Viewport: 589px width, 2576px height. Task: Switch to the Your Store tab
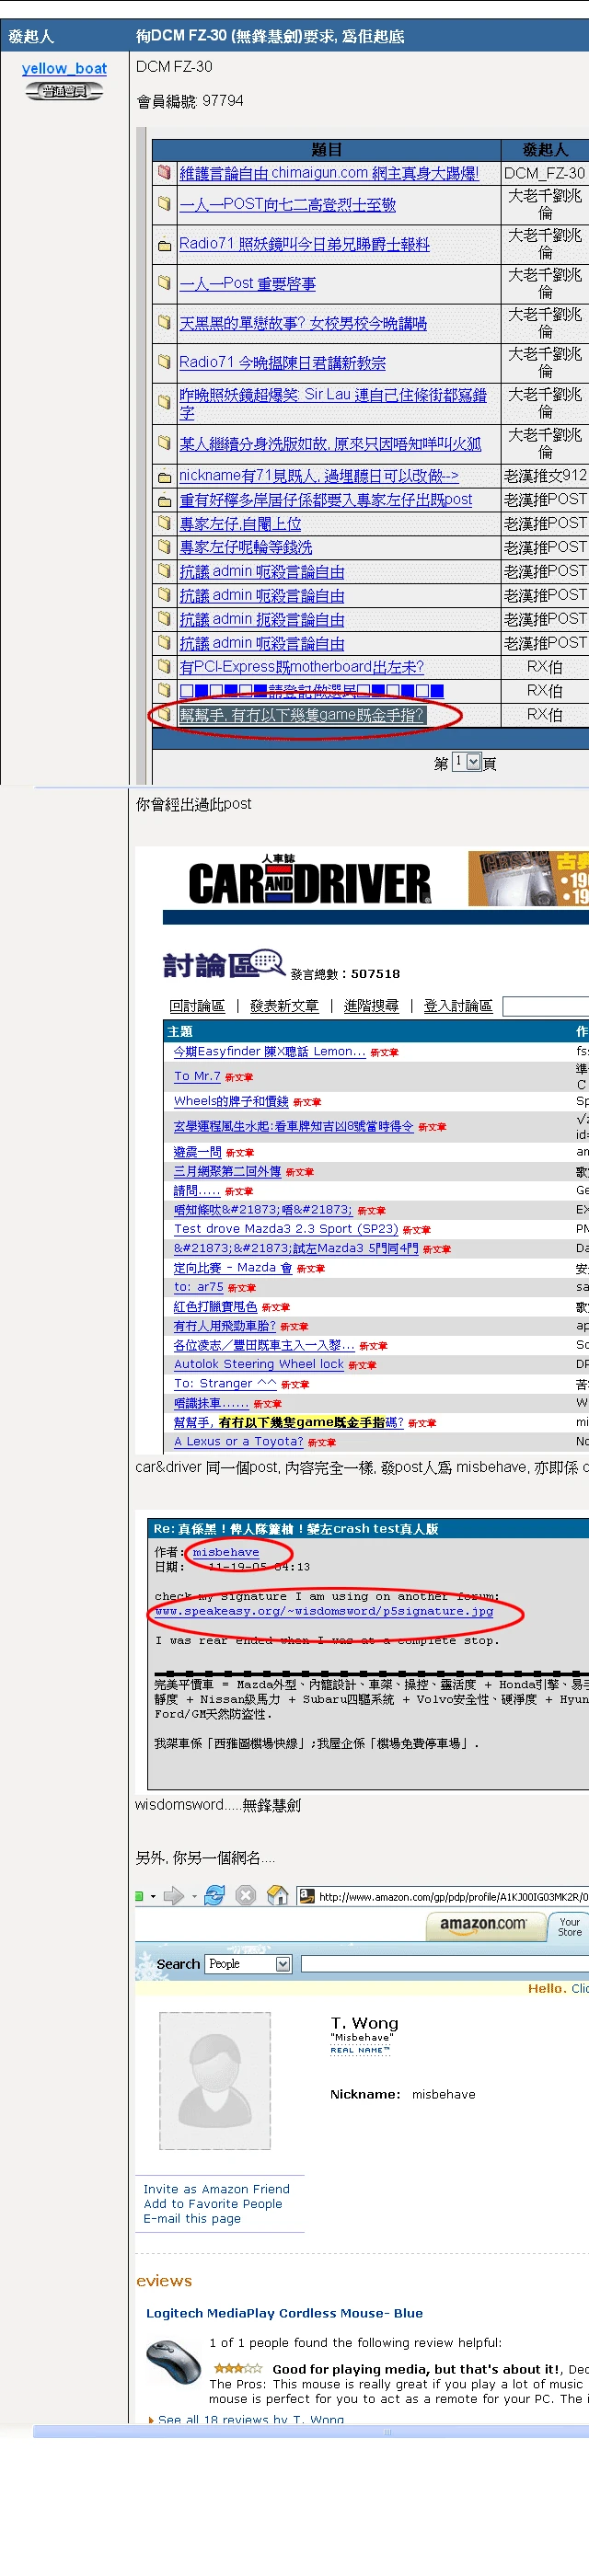569,1927
